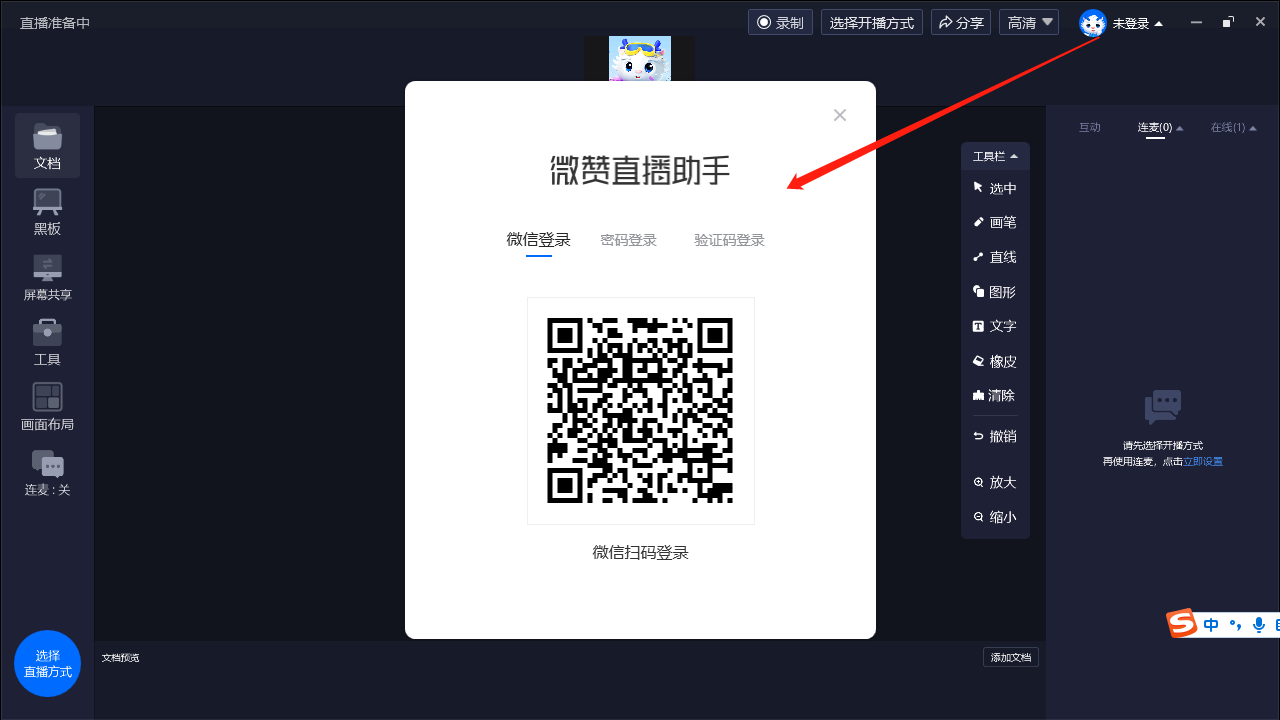
Task: Click the user avatar icon
Action: pyautogui.click(x=1093, y=23)
